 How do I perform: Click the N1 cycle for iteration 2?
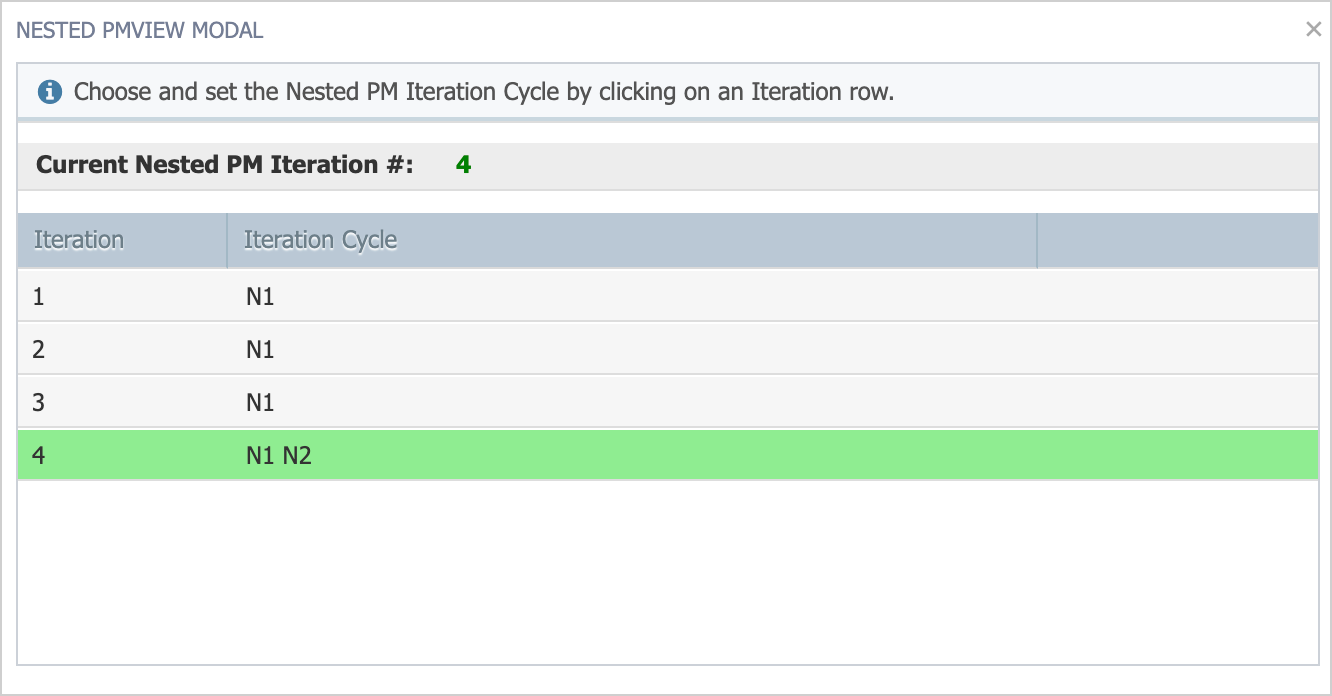tap(260, 349)
